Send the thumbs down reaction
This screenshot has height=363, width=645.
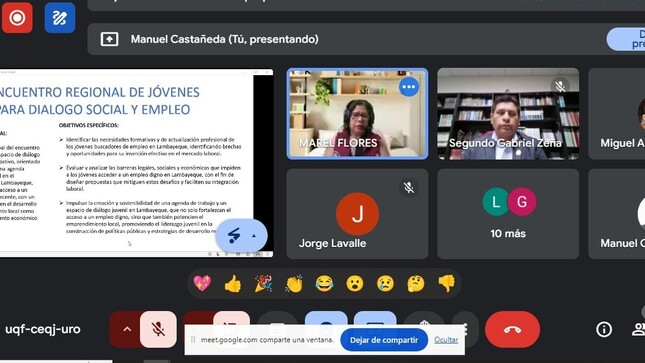(446, 284)
